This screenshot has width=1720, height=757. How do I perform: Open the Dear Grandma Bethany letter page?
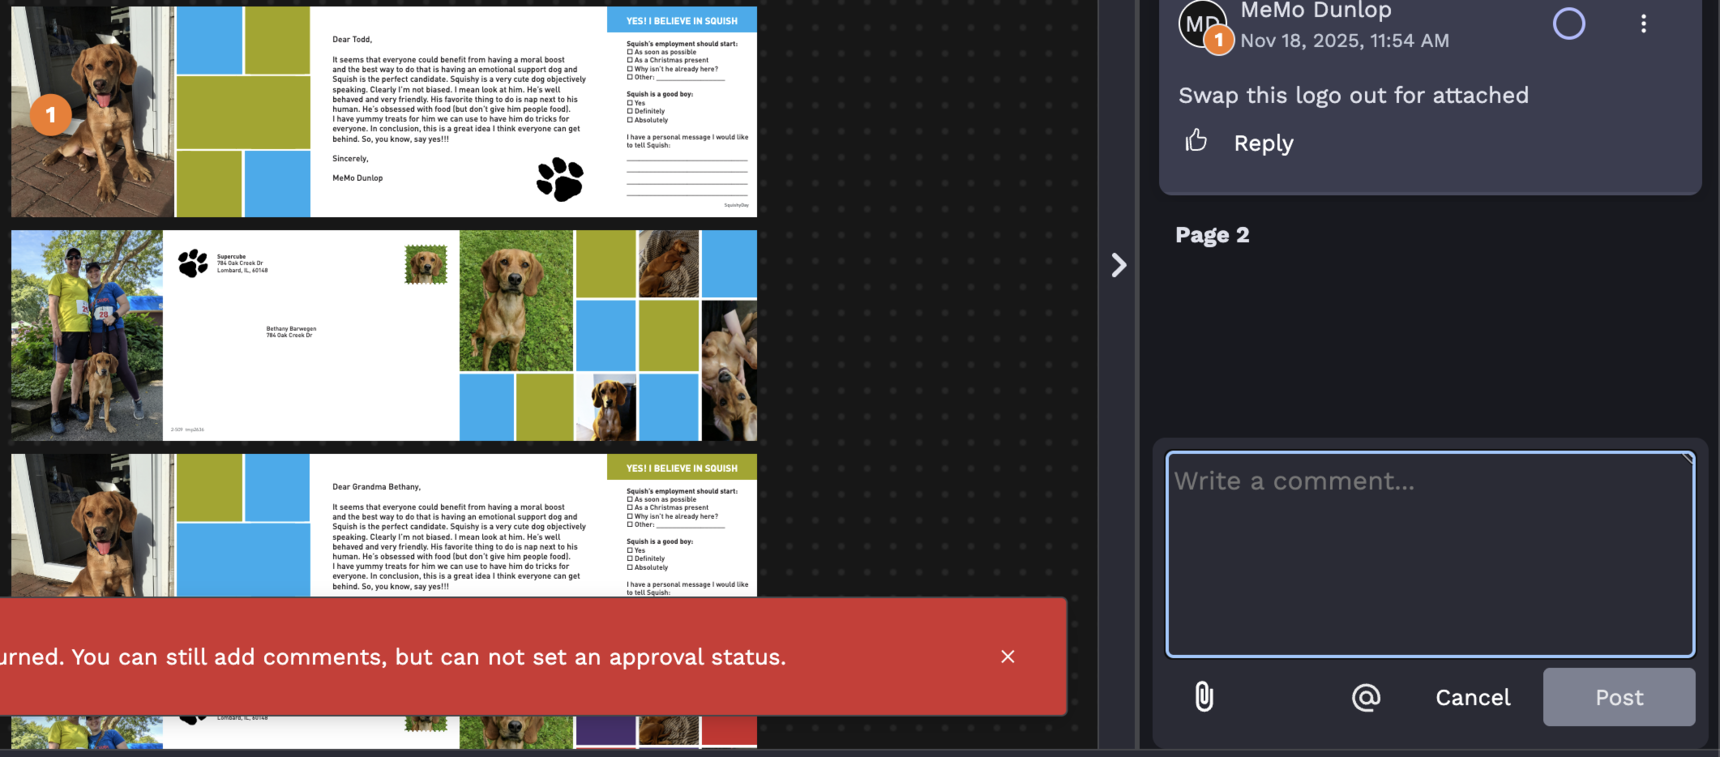point(460,525)
